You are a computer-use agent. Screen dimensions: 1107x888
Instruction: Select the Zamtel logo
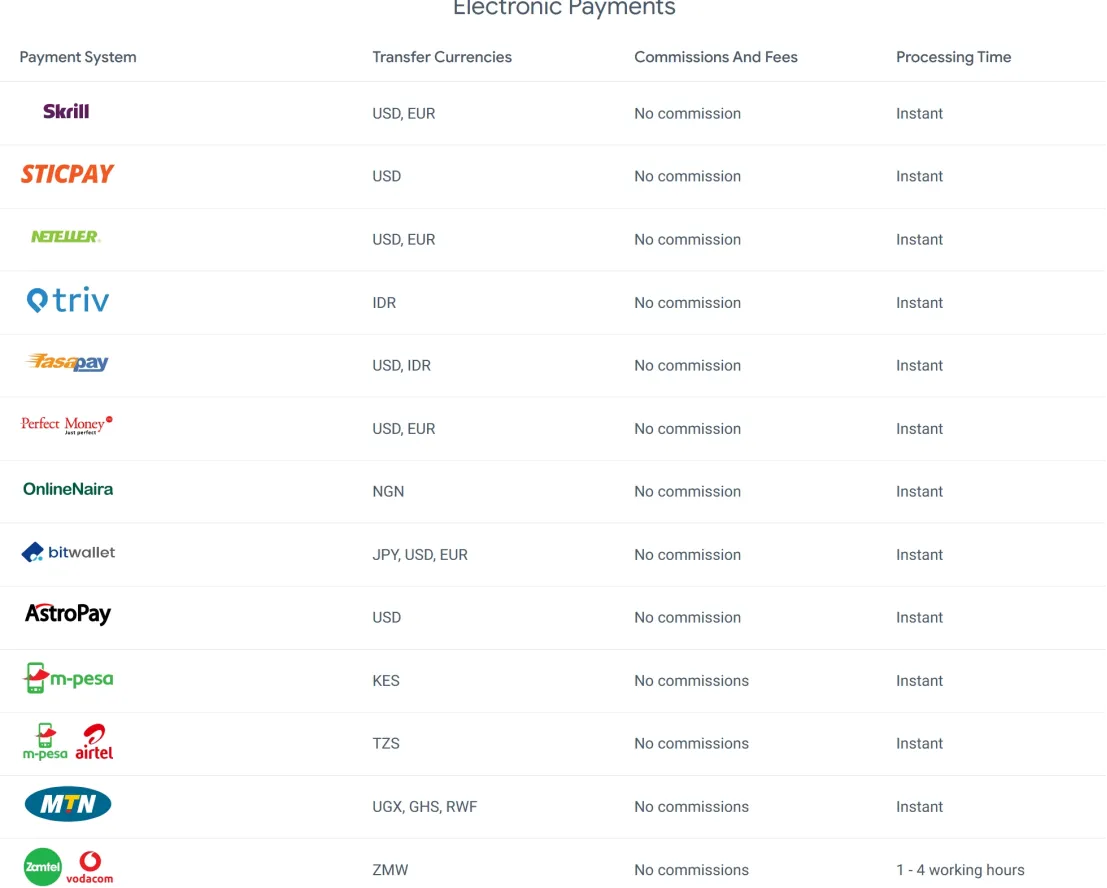coord(42,867)
